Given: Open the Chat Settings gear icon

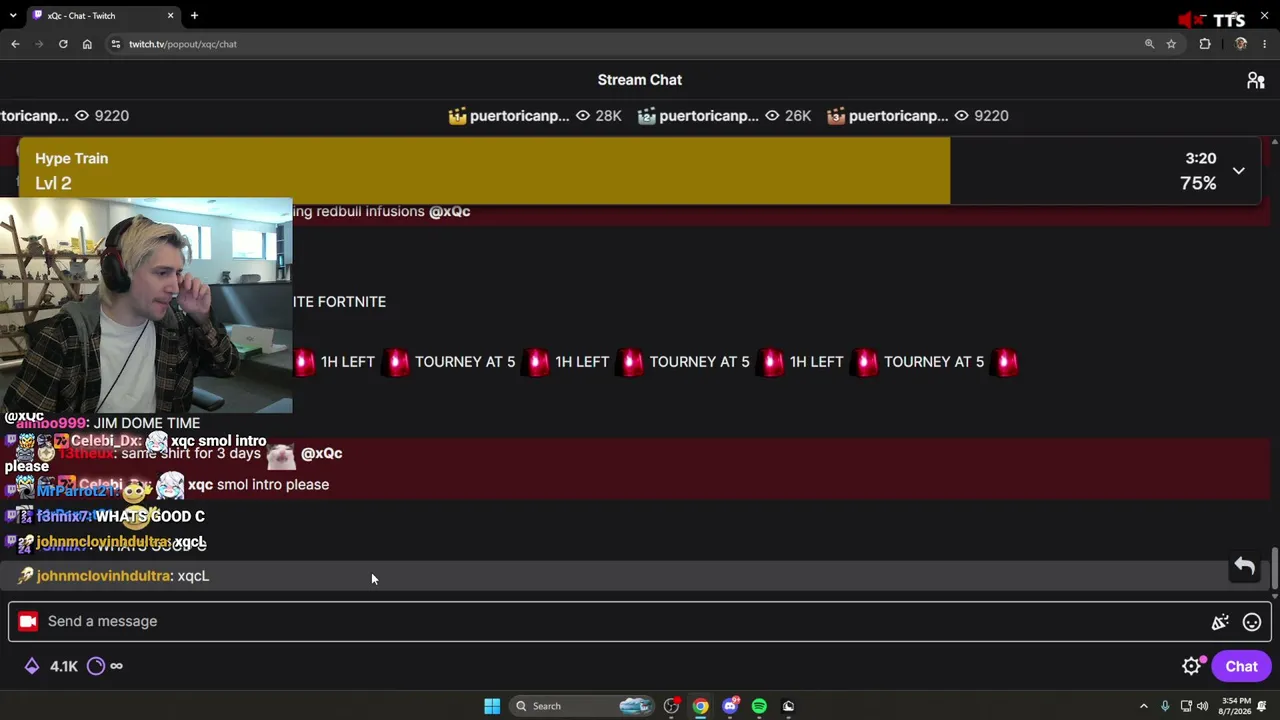Looking at the screenshot, I should tap(1191, 666).
